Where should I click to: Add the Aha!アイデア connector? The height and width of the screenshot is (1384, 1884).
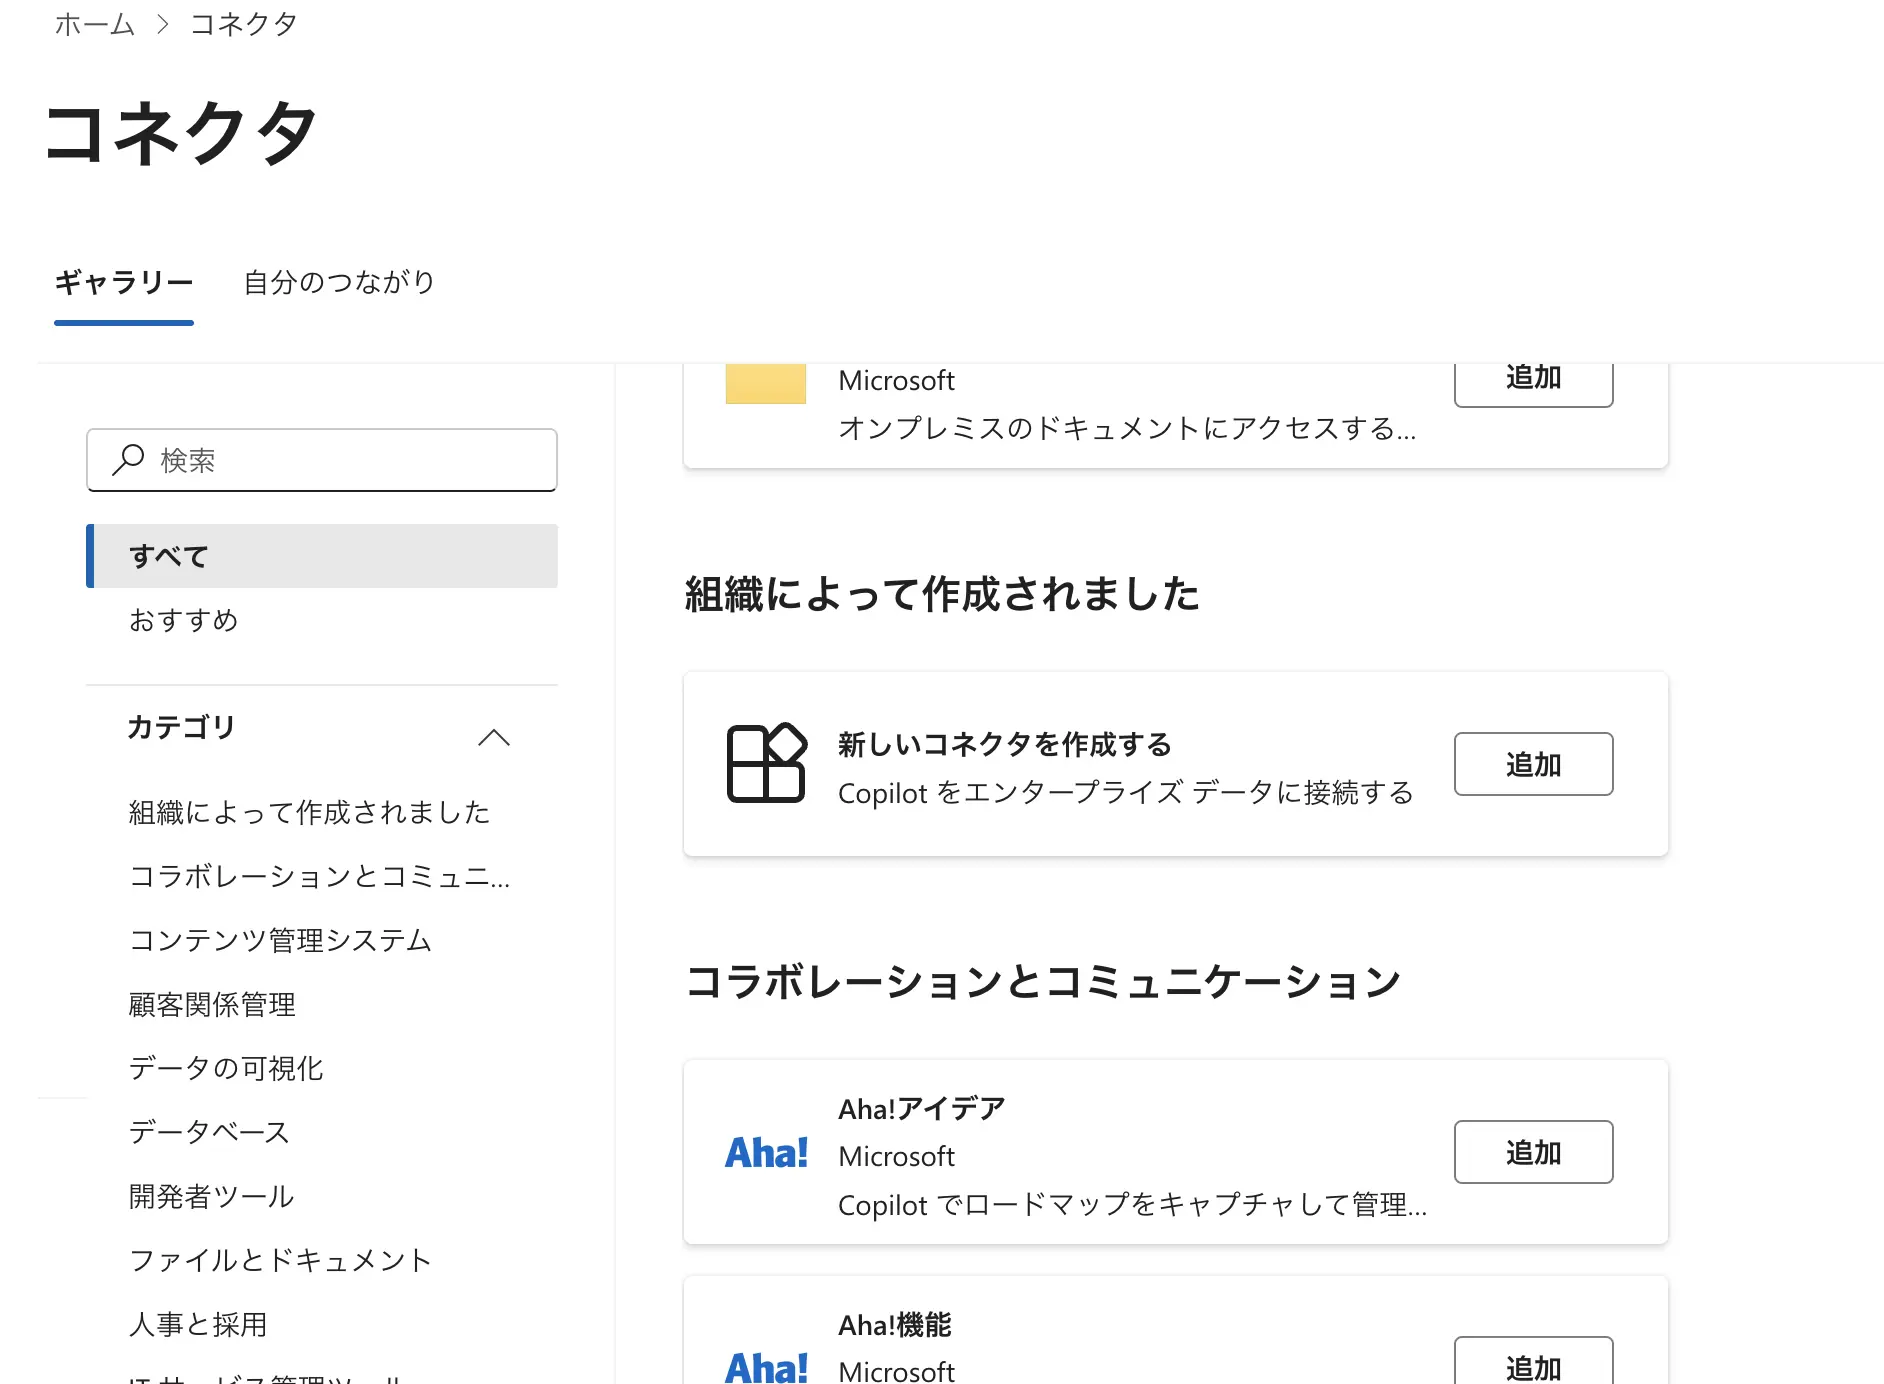pos(1533,1152)
